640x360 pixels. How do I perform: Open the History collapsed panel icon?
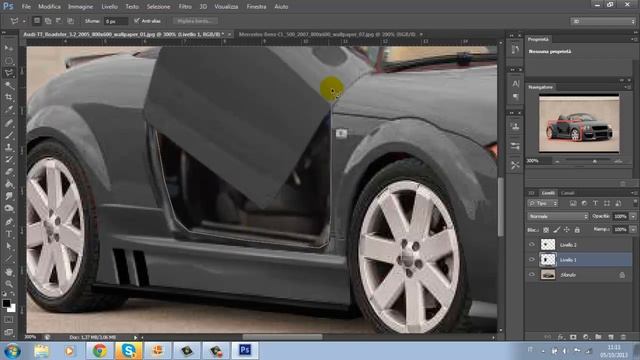pyautogui.click(x=516, y=49)
